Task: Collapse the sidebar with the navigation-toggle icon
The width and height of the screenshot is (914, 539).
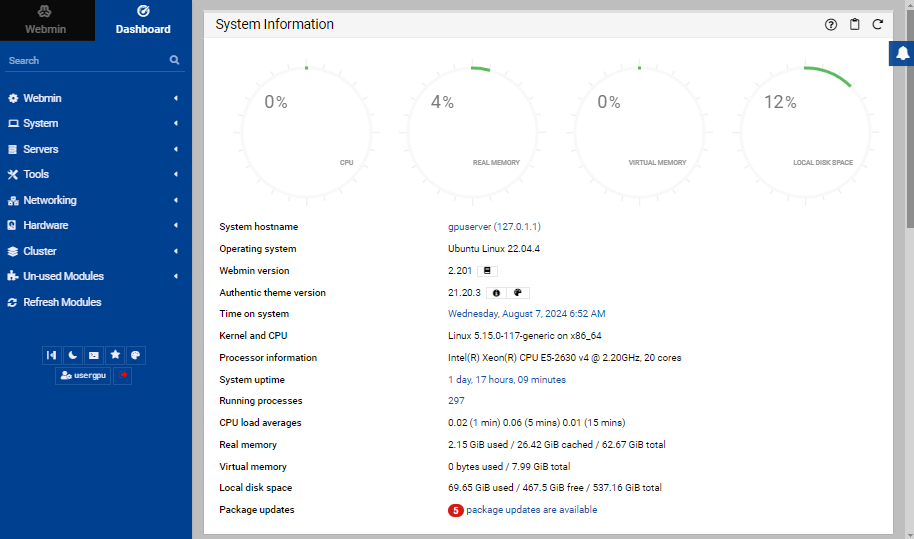Action: (51, 355)
